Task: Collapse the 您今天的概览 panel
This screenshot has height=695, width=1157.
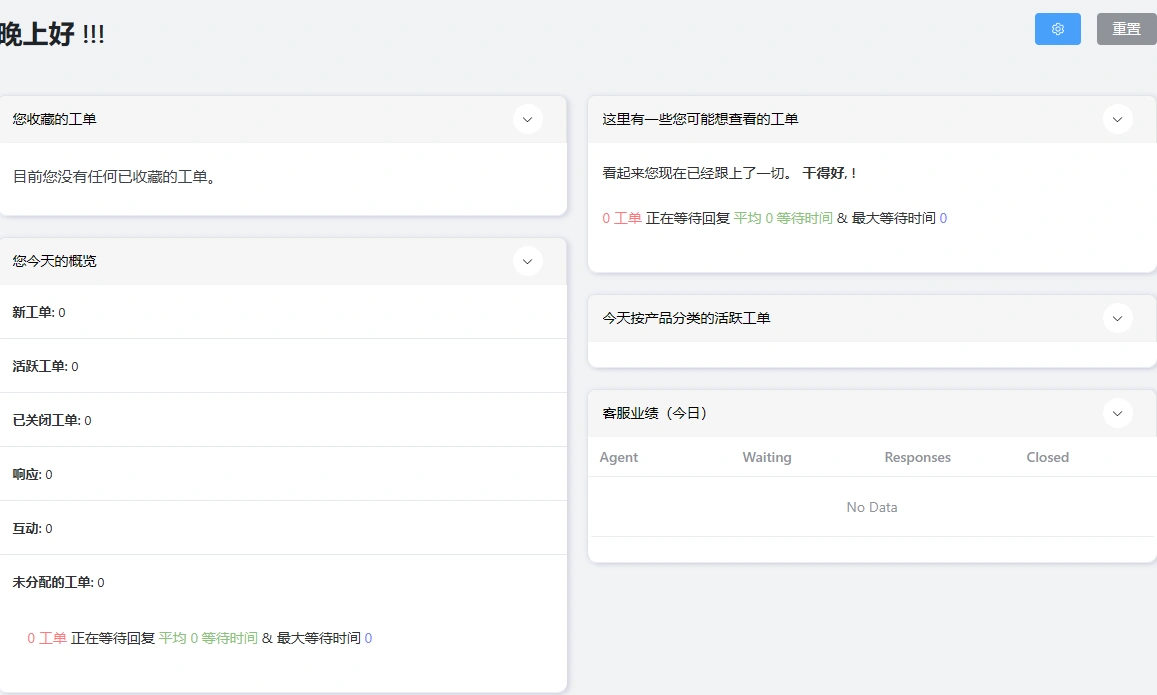Action: 527,261
